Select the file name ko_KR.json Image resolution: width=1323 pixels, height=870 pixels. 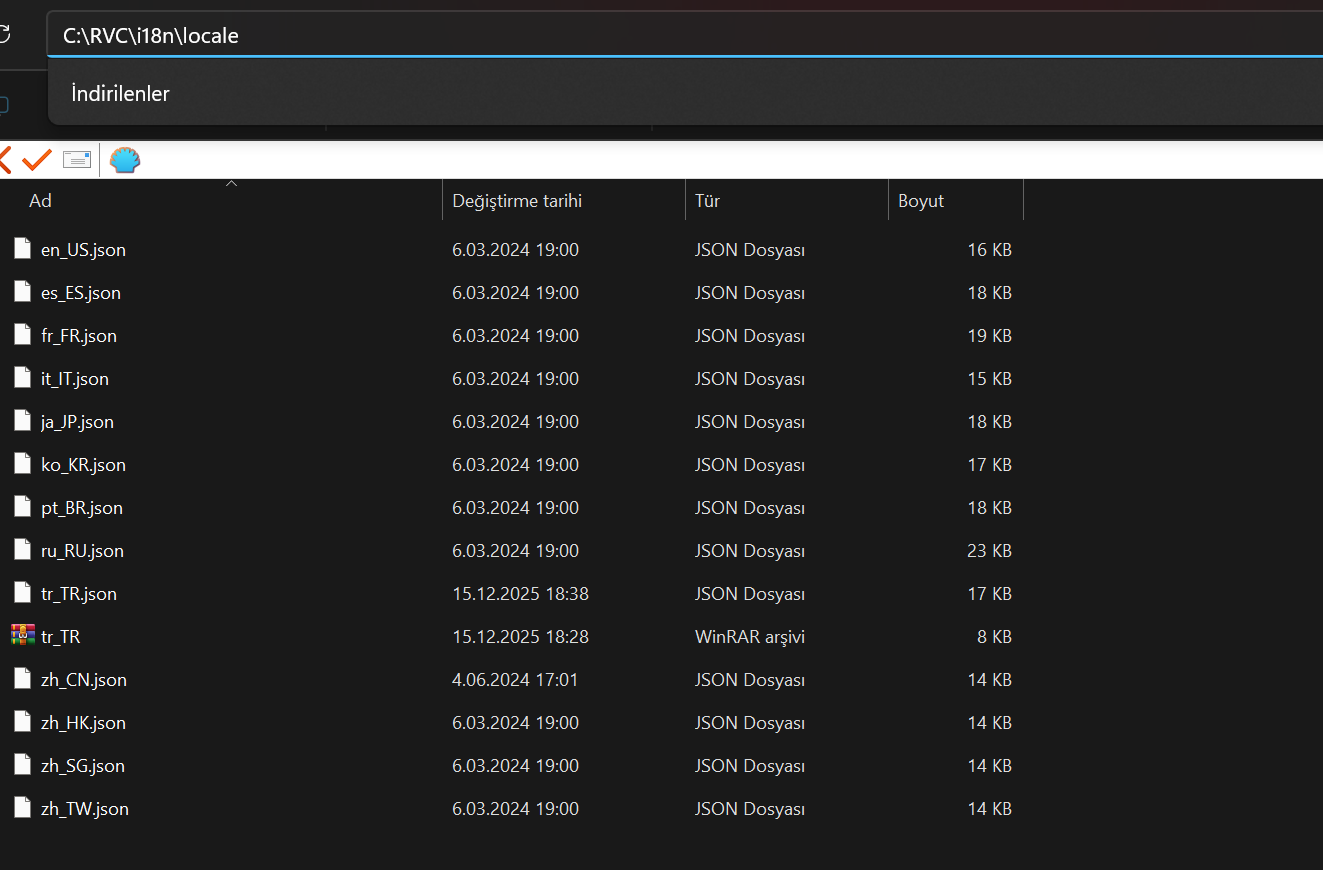83,465
